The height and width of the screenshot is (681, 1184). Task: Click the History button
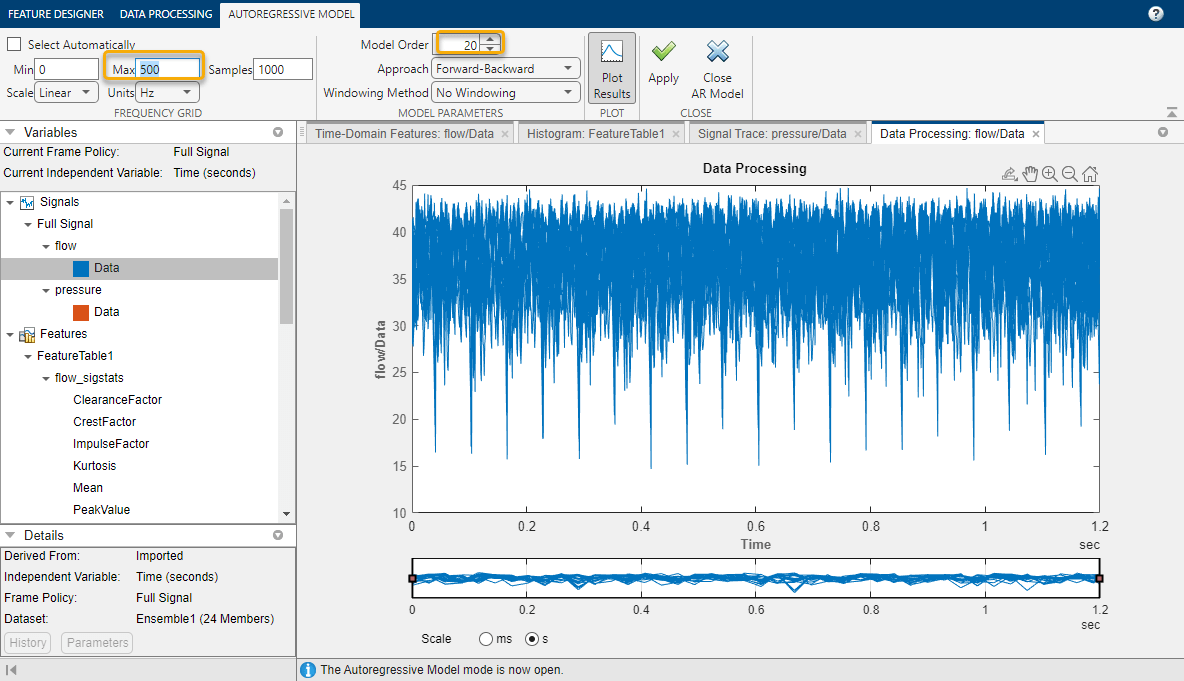pos(28,643)
